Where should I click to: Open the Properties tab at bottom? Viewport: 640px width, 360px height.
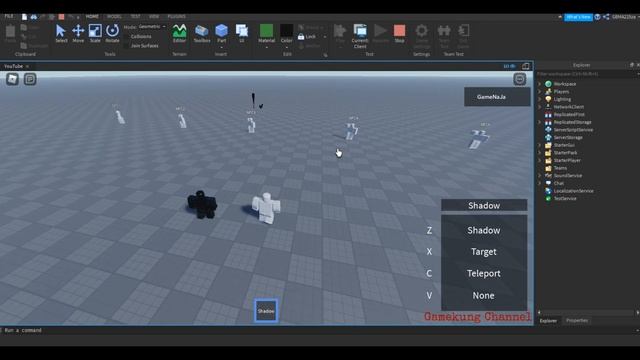(577, 320)
